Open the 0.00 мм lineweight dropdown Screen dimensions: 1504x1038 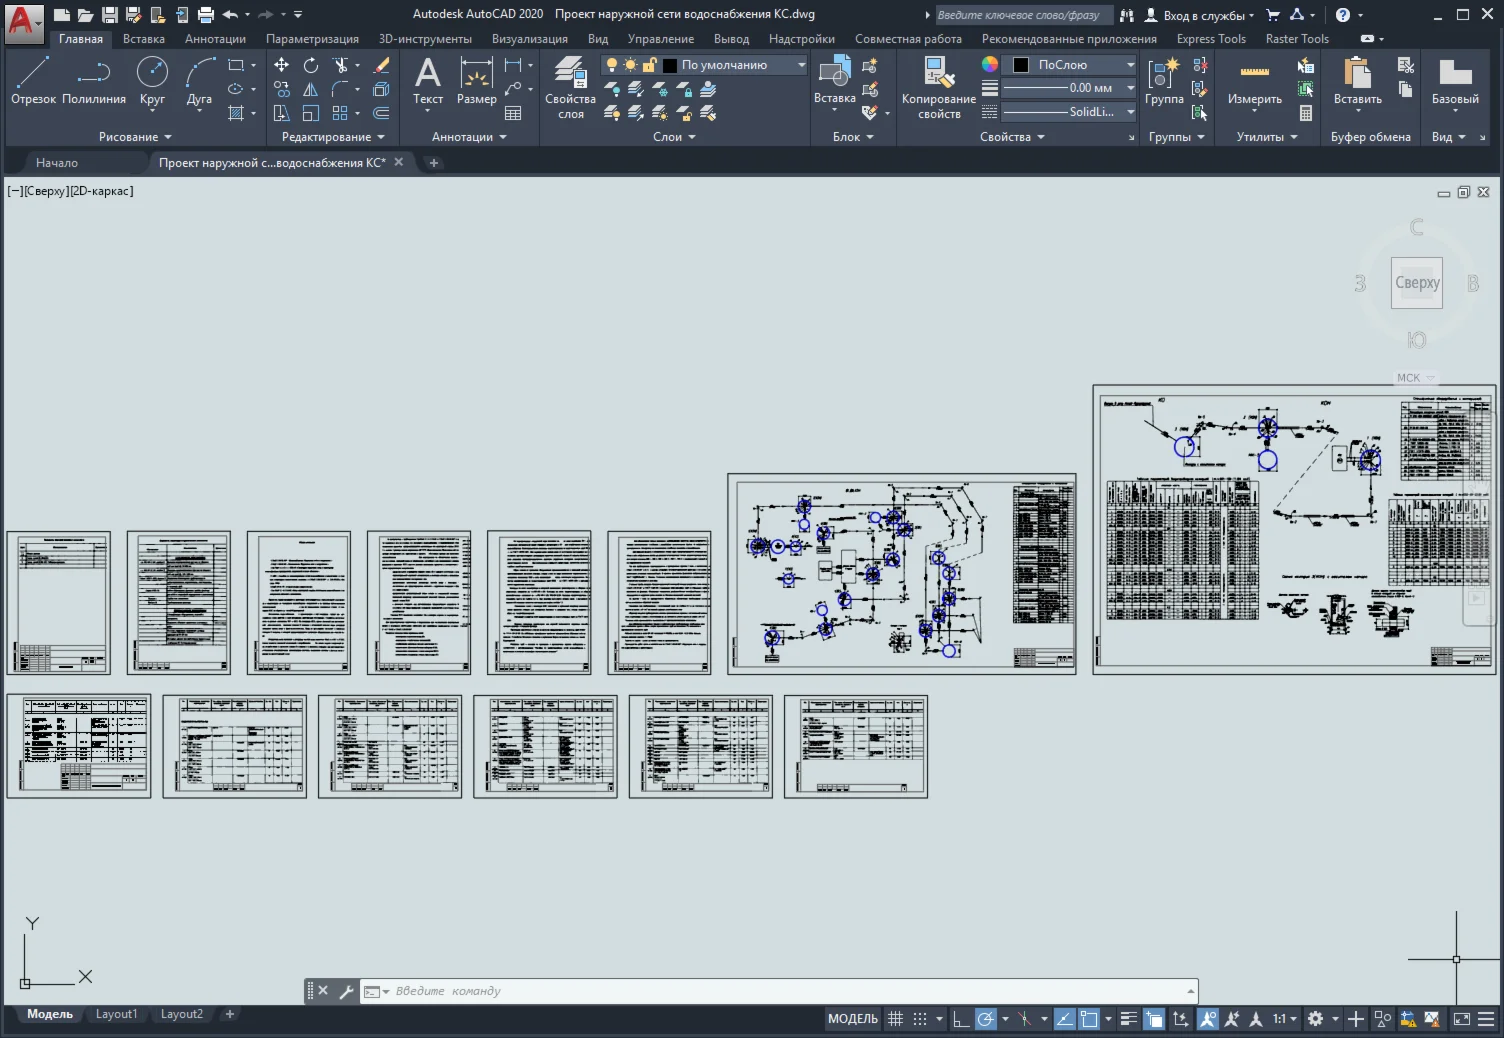coord(1070,88)
